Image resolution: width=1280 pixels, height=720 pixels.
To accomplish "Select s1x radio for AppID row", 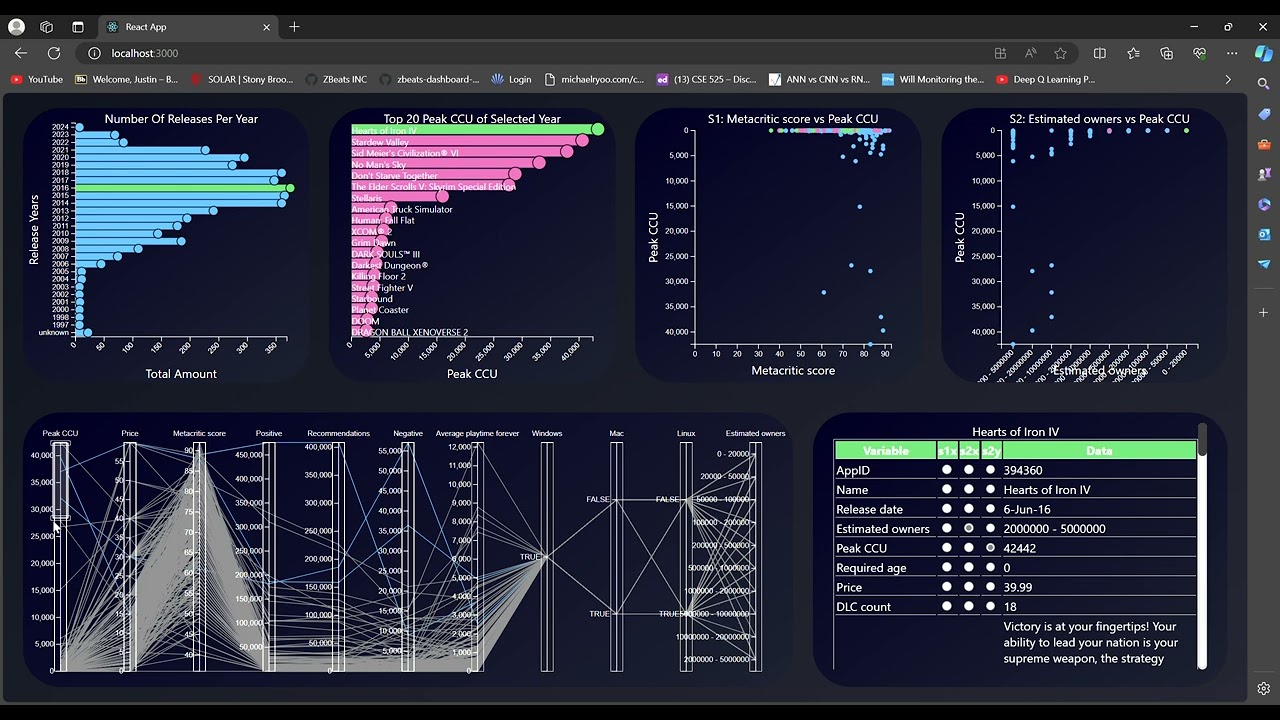I will point(947,470).
